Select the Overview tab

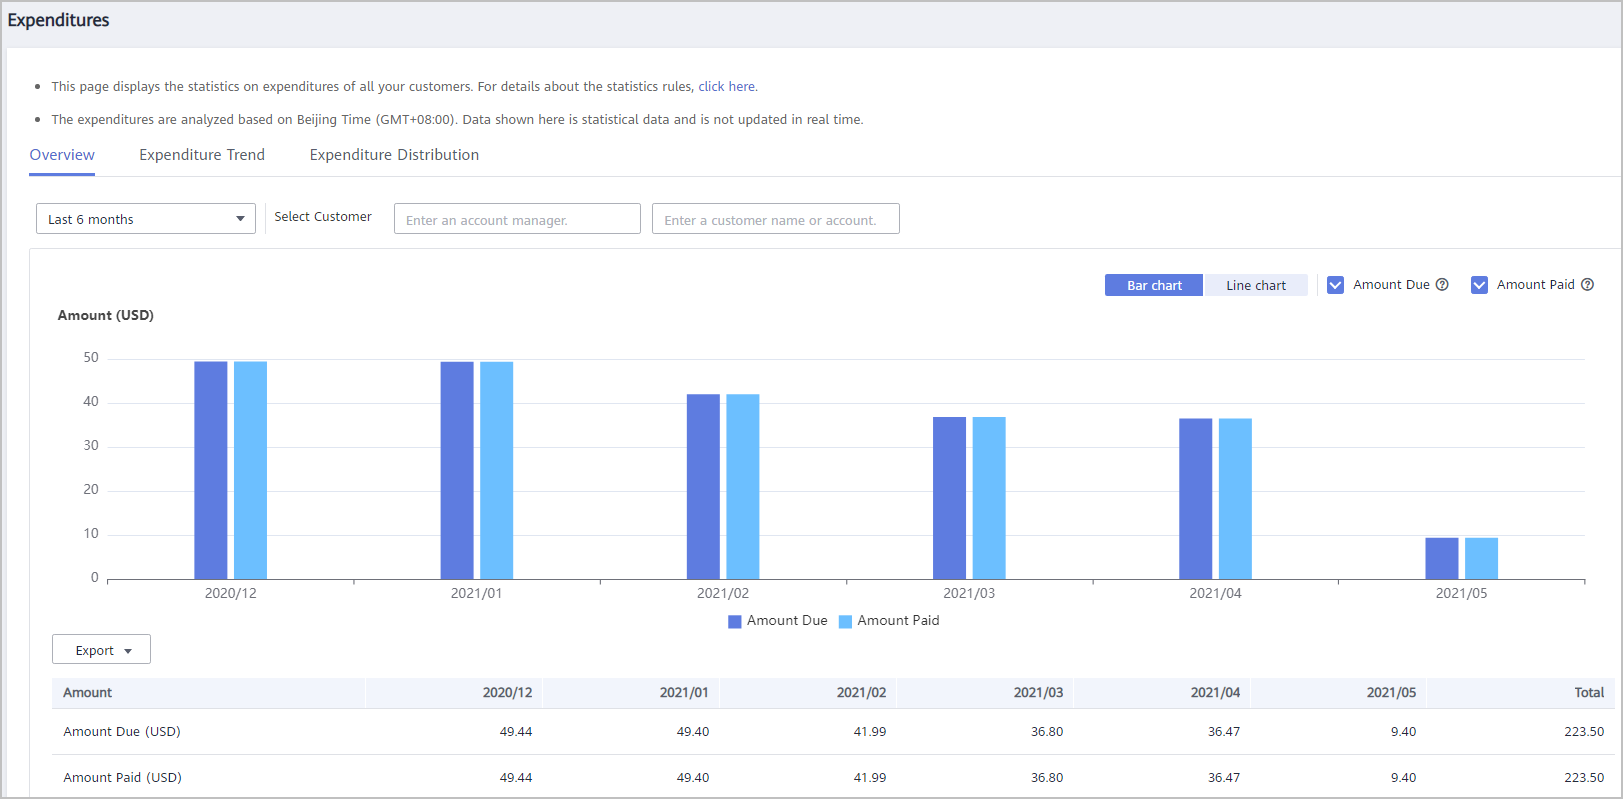(62, 155)
